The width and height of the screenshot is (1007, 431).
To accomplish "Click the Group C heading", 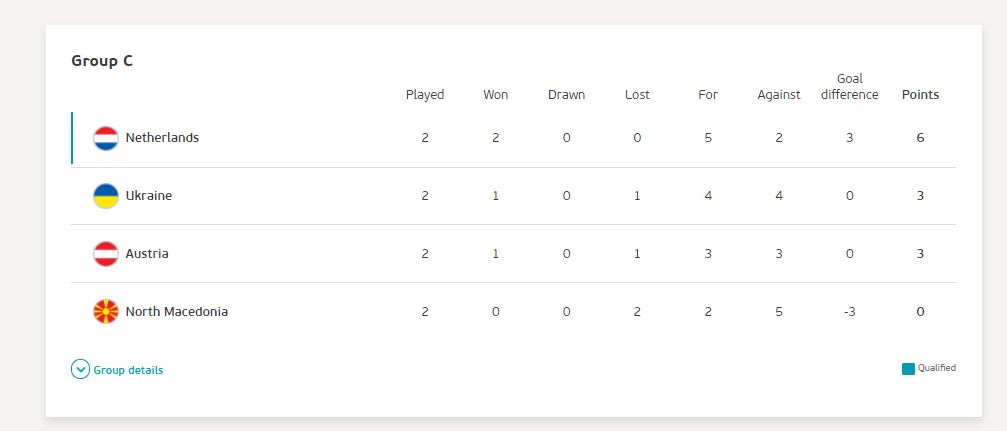I will click(102, 61).
